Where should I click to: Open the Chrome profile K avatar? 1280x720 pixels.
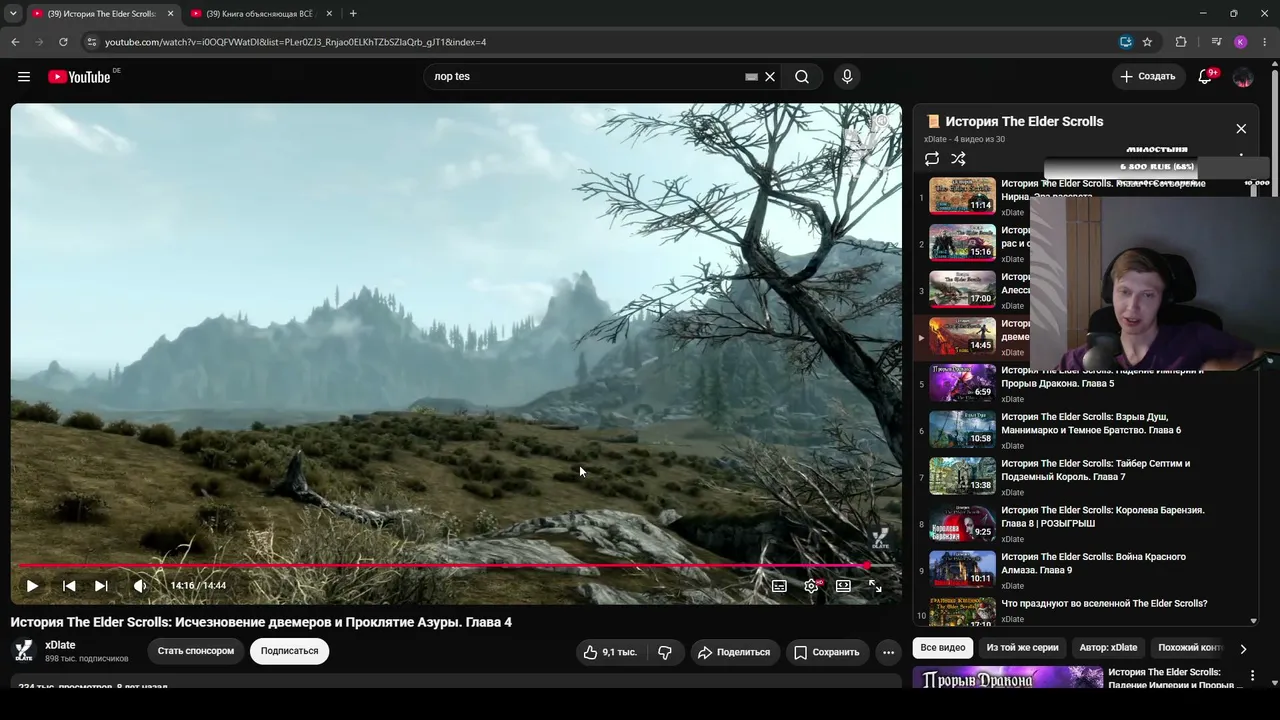(1240, 42)
